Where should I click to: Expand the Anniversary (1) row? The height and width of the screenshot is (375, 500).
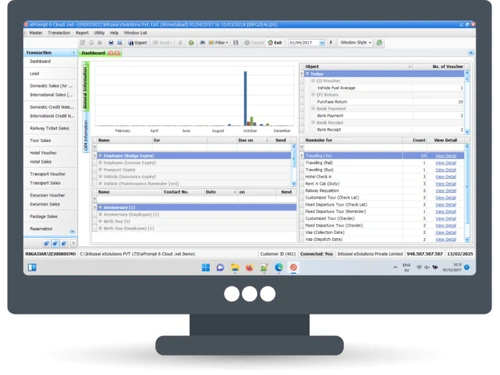[100, 207]
